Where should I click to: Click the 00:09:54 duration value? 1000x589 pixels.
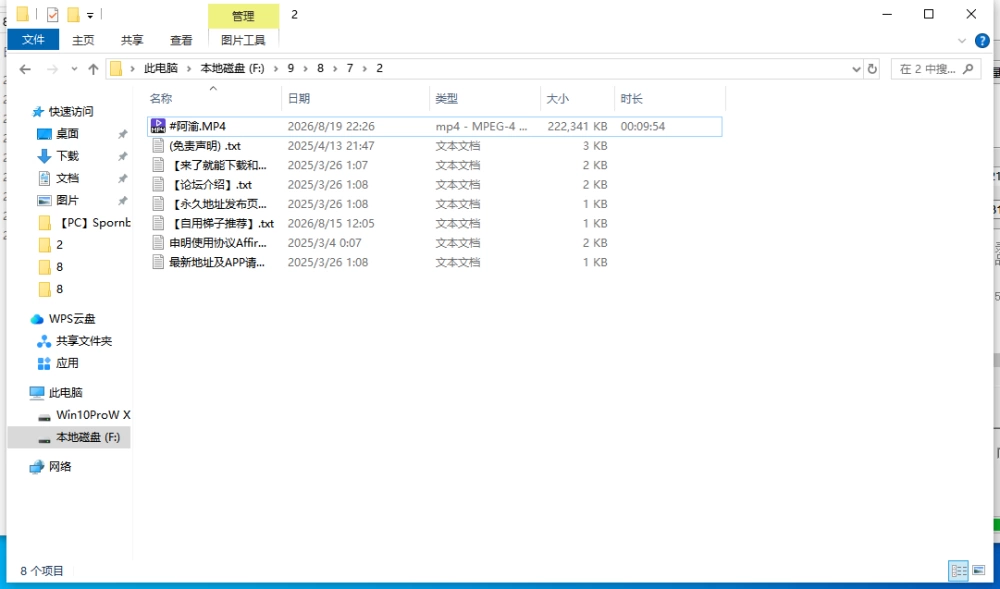pyautogui.click(x=643, y=126)
